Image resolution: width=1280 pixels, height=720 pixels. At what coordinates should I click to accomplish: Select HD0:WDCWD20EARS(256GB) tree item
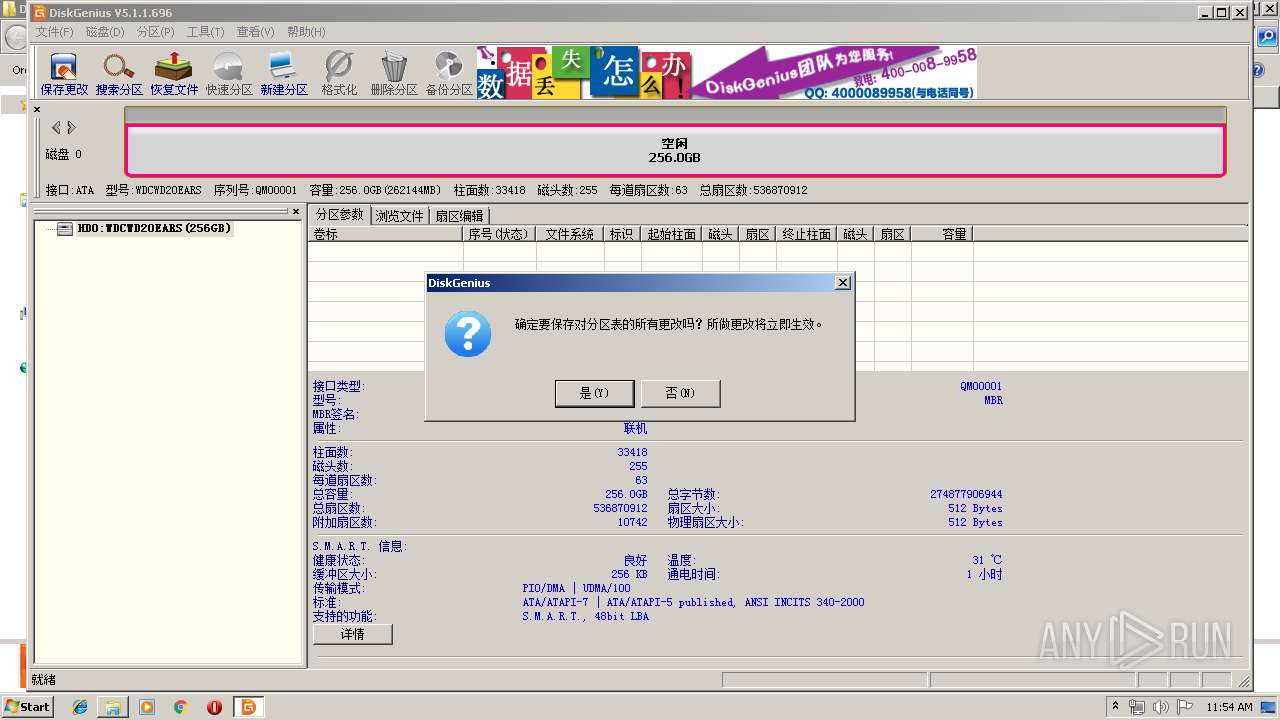coord(154,229)
